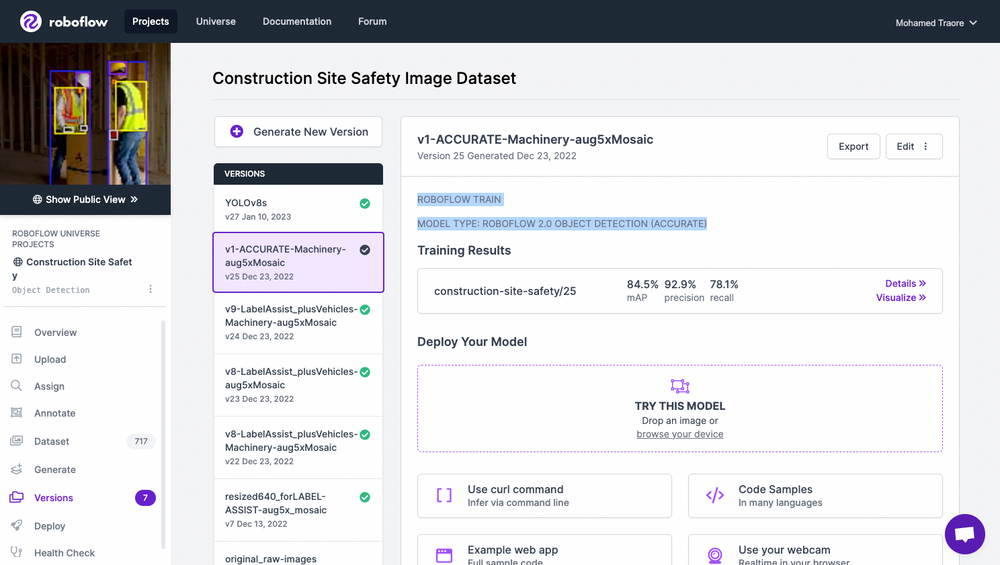Click the green checkmark on version v23

(365, 372)
